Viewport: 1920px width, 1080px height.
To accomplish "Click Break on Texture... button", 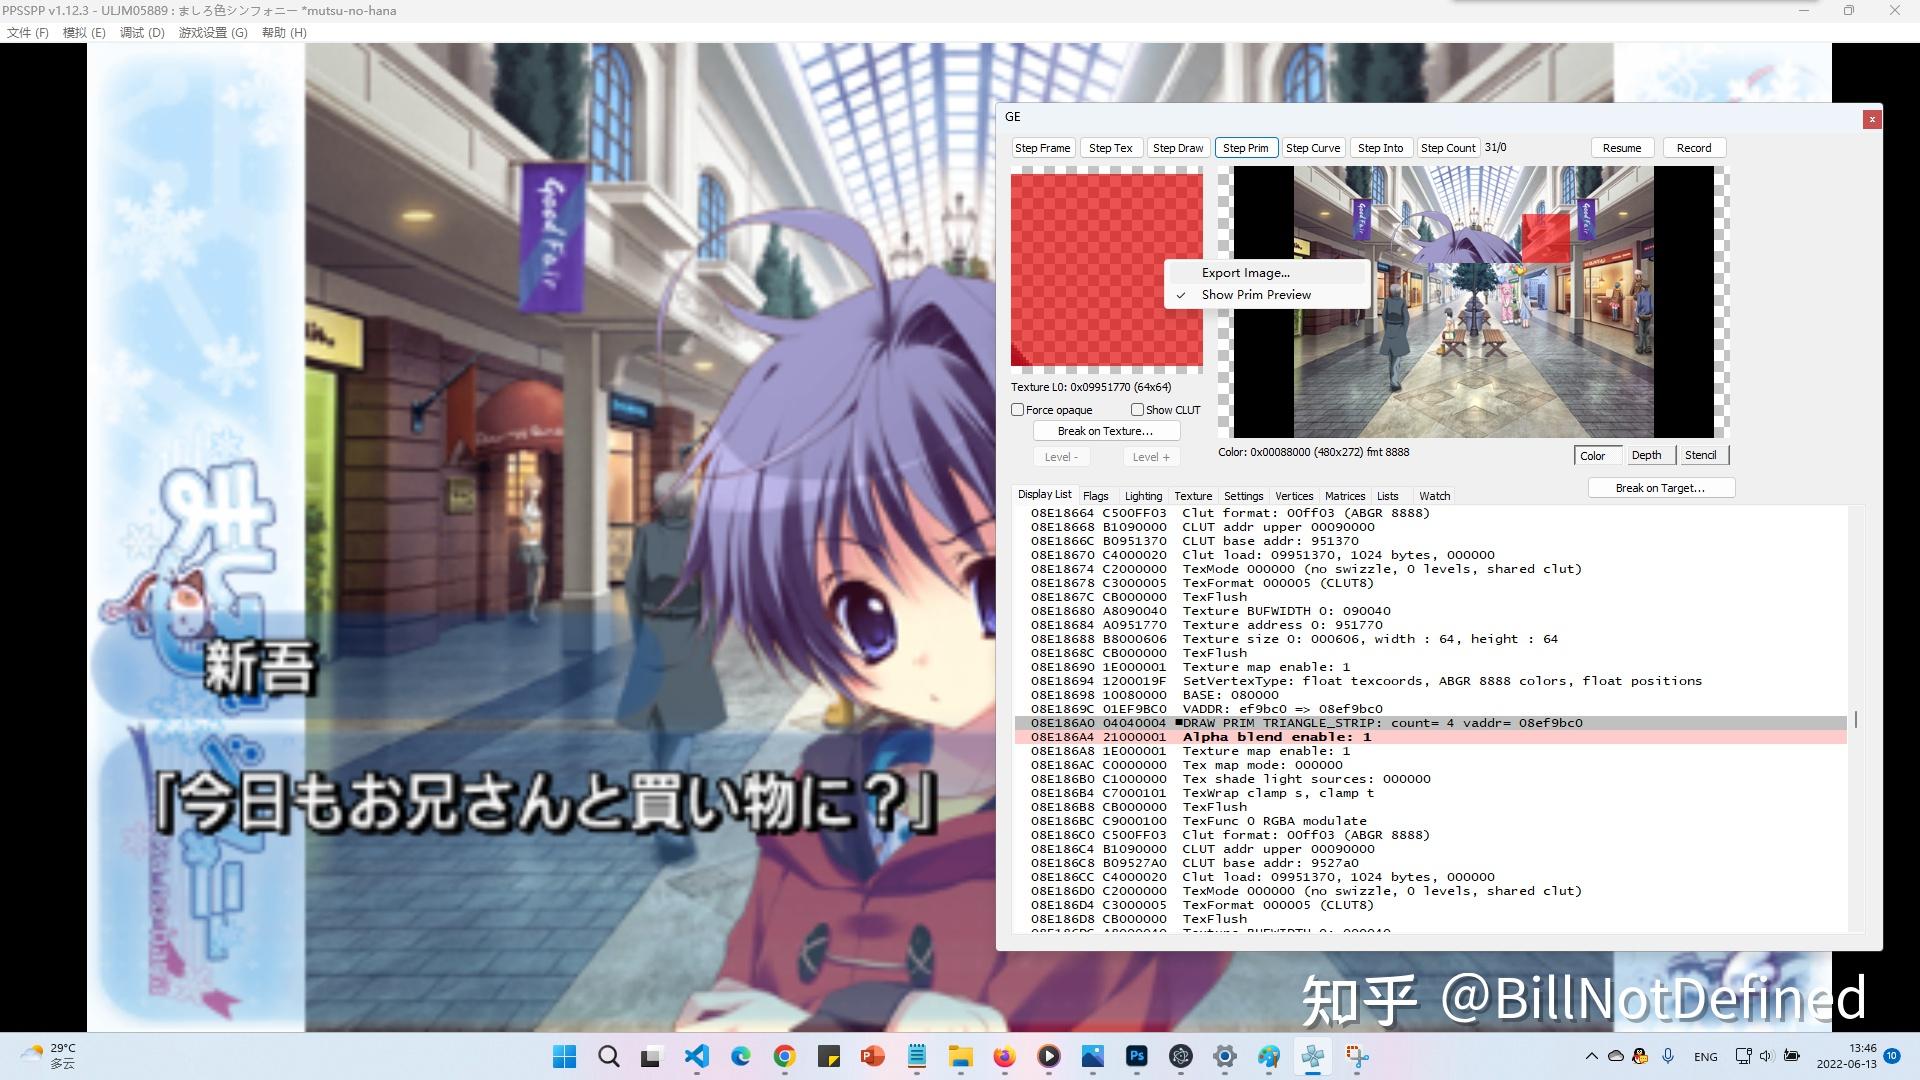I will 1105,431.
